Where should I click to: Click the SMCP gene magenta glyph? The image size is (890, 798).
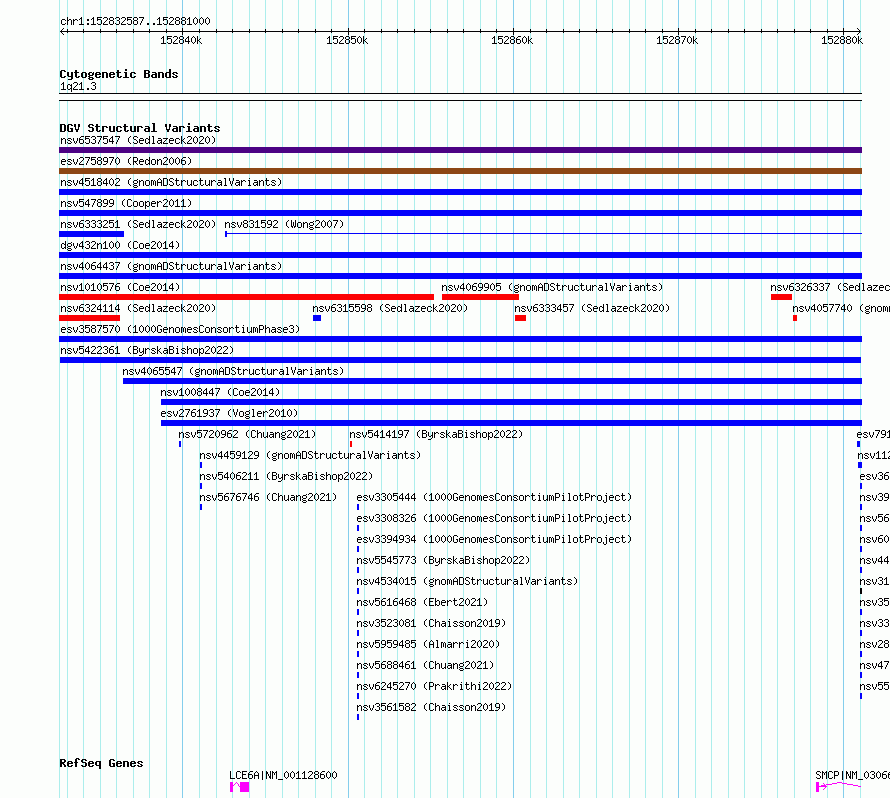coord(838,787)
